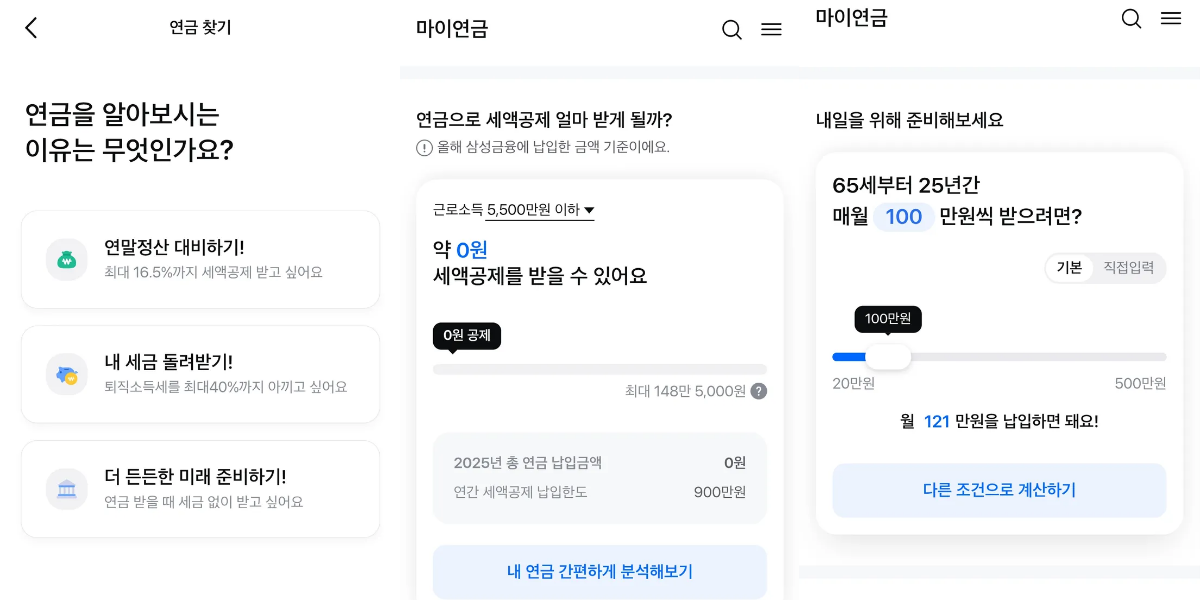Click search icon in the right 마이연금 header
1200x600 pixels.
click(1131, 19)
